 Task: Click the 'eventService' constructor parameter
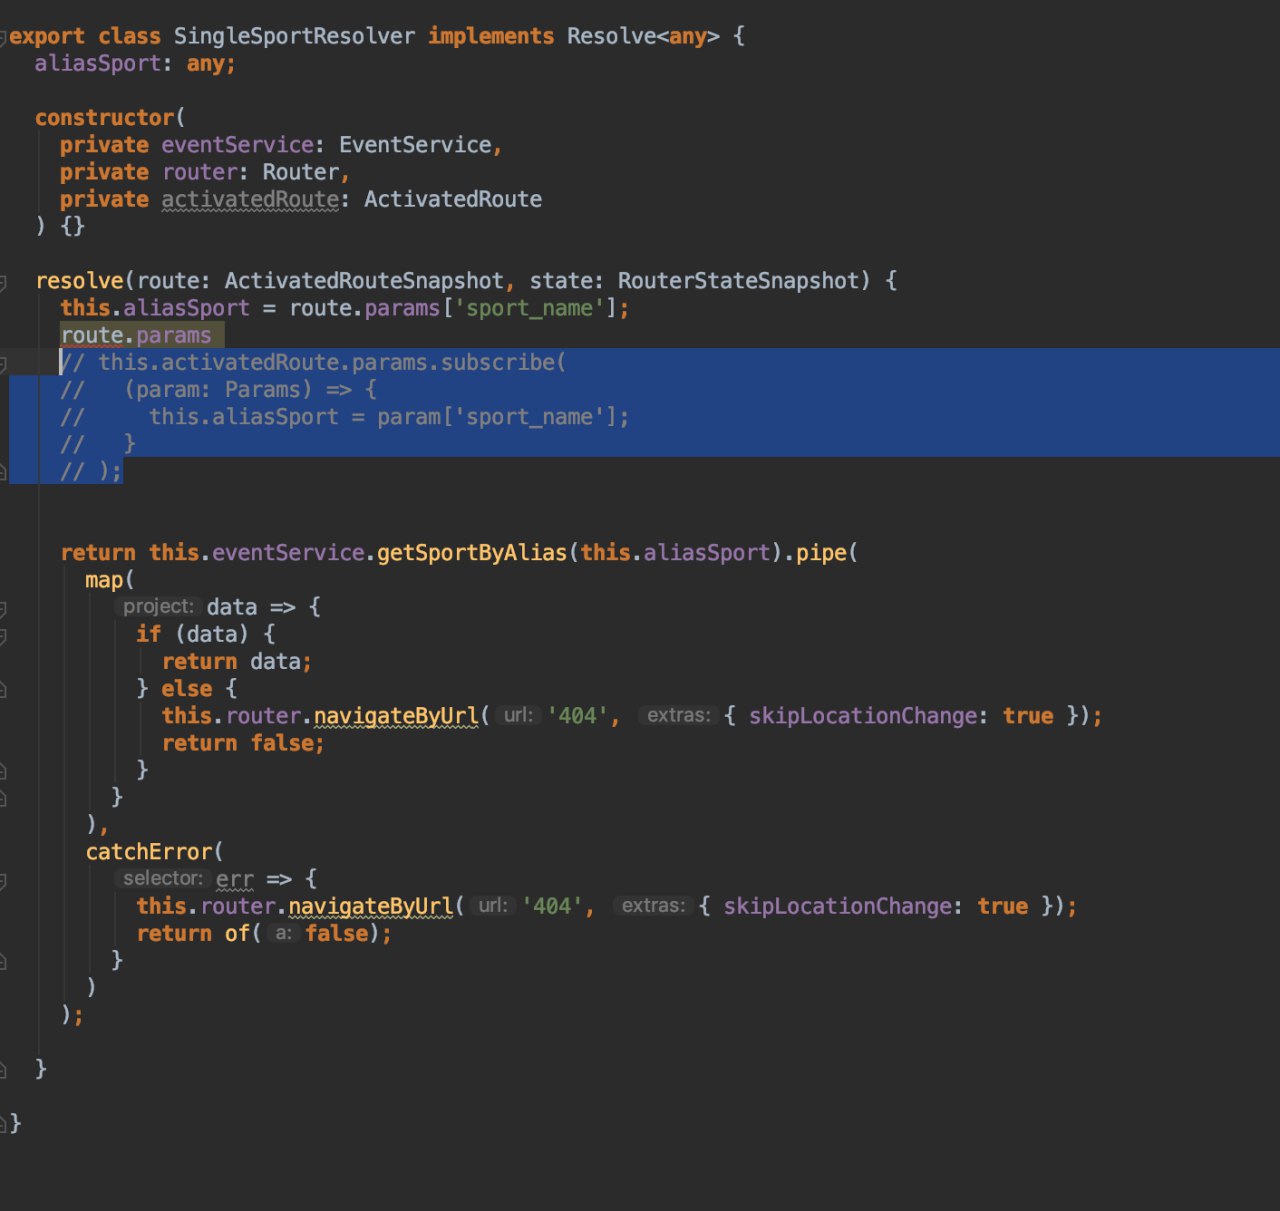(x=237, y=145)
